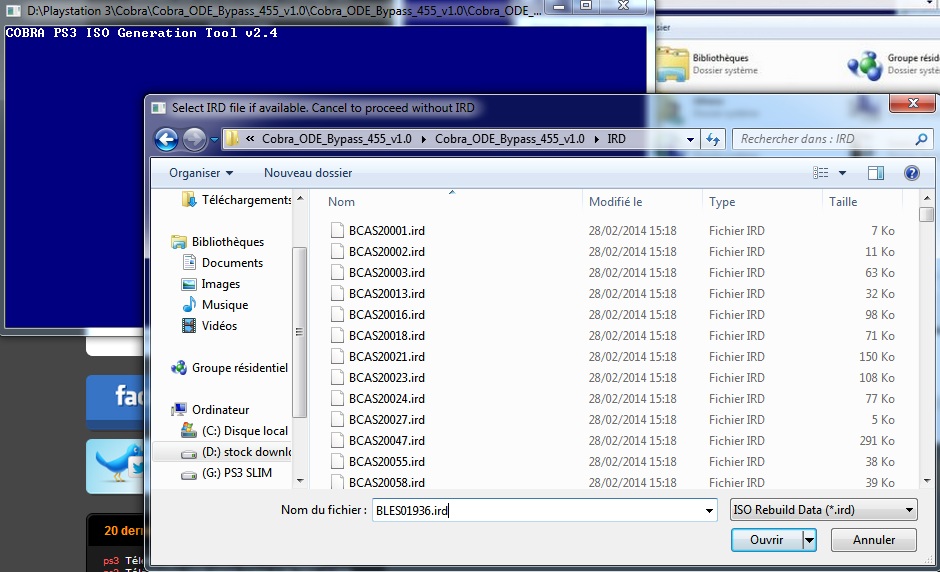
Task: Click the Nouveau dossier toolbar item
Action: [308, 173]
